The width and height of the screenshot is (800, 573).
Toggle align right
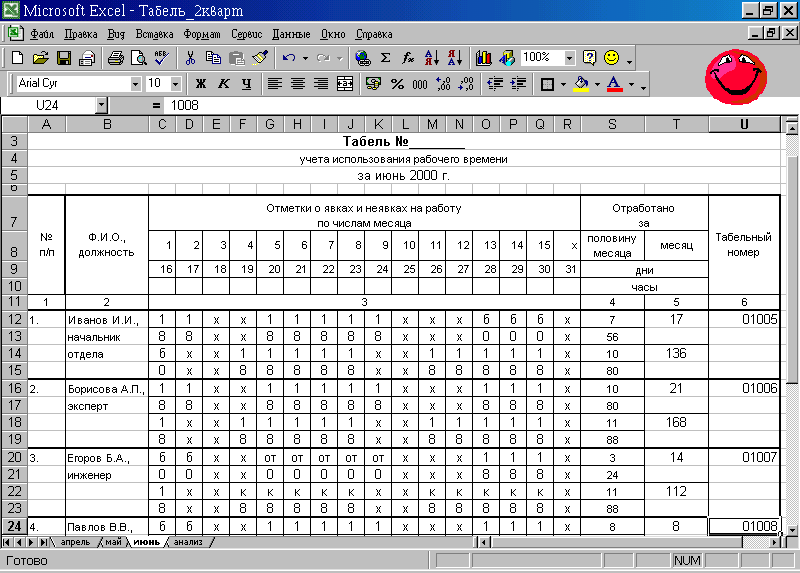pyautogui.click(x=321, y=84)
